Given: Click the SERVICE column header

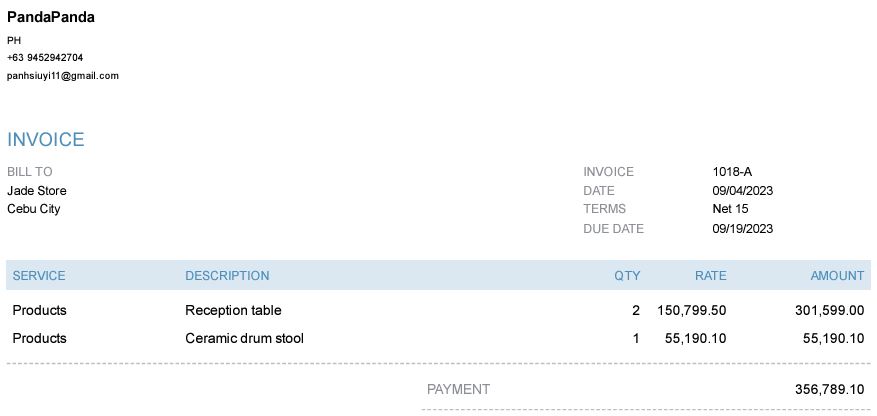Looking at the screenshot, I should [39, 276].
